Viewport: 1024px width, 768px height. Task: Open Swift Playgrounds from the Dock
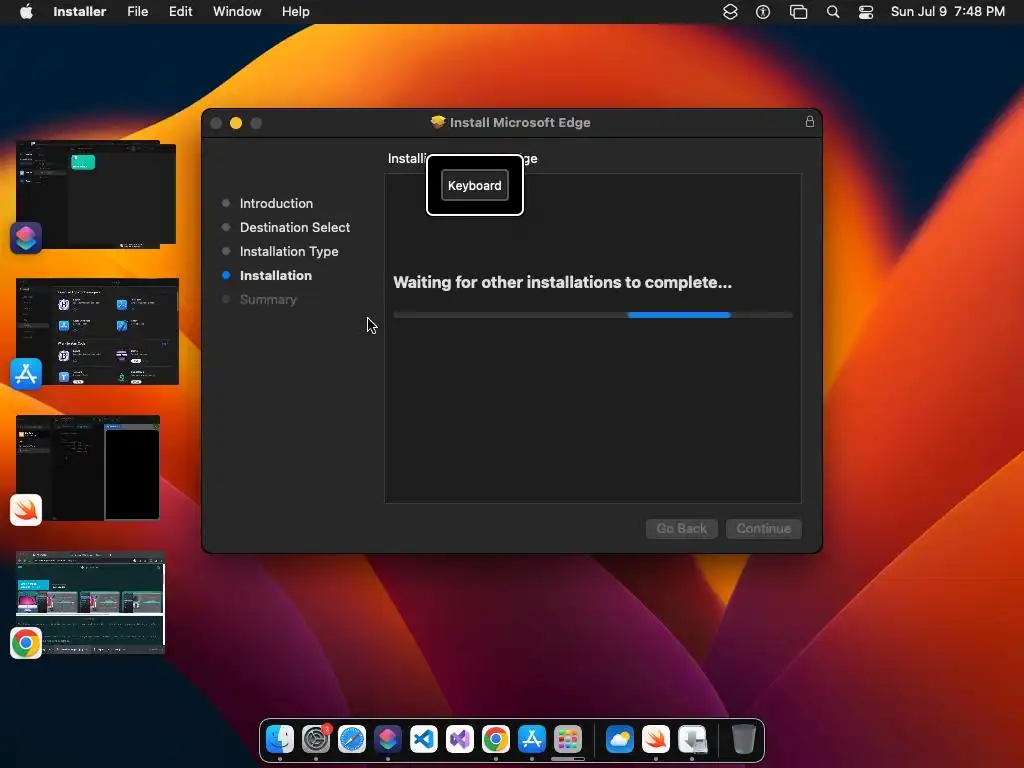tap(656, 739)
